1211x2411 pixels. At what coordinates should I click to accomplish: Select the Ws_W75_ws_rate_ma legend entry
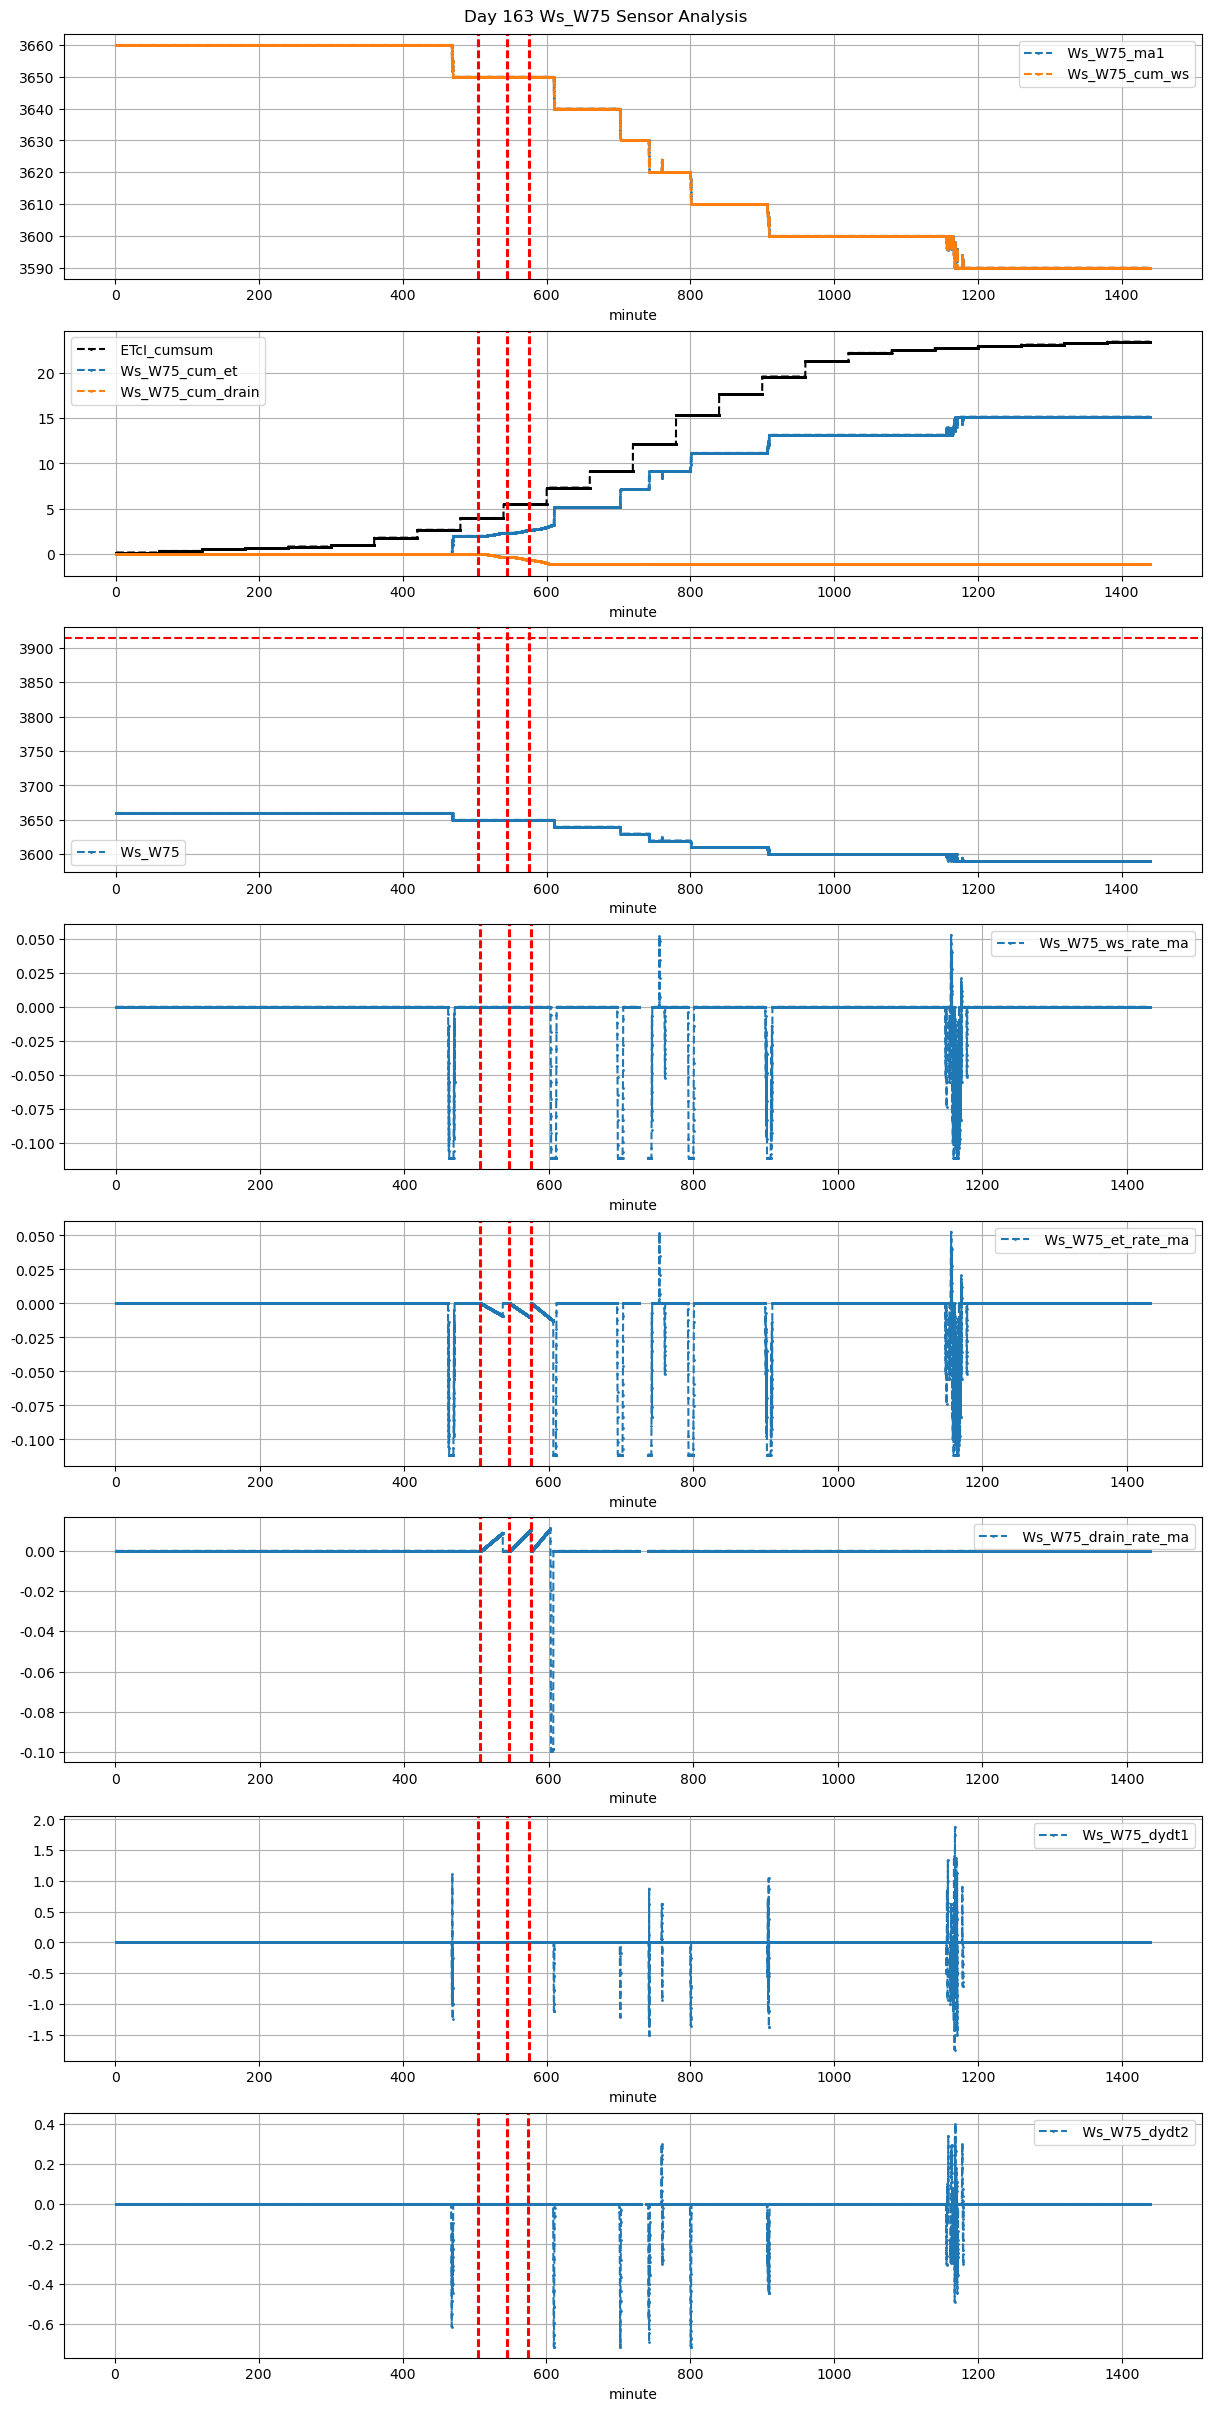[1113, 943]
